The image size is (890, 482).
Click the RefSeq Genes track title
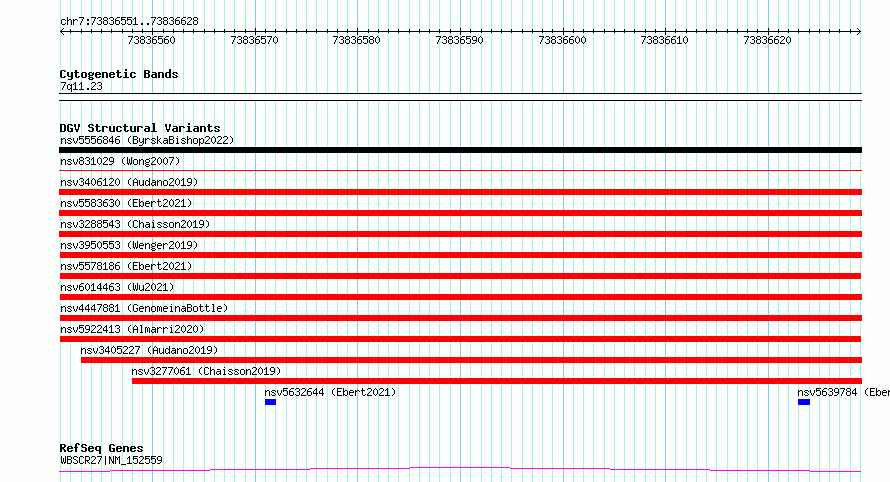pos(101,448)
